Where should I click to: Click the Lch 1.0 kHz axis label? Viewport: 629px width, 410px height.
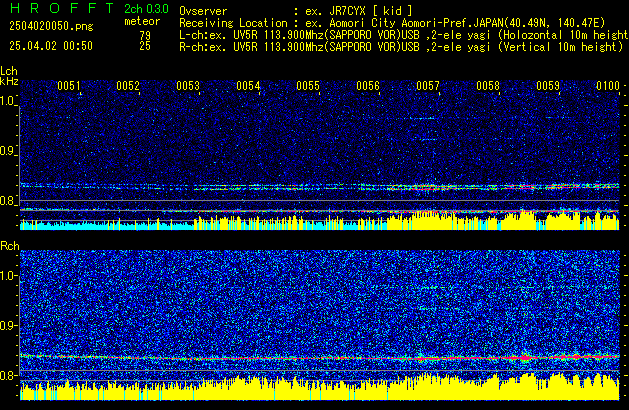click(7, 101)
